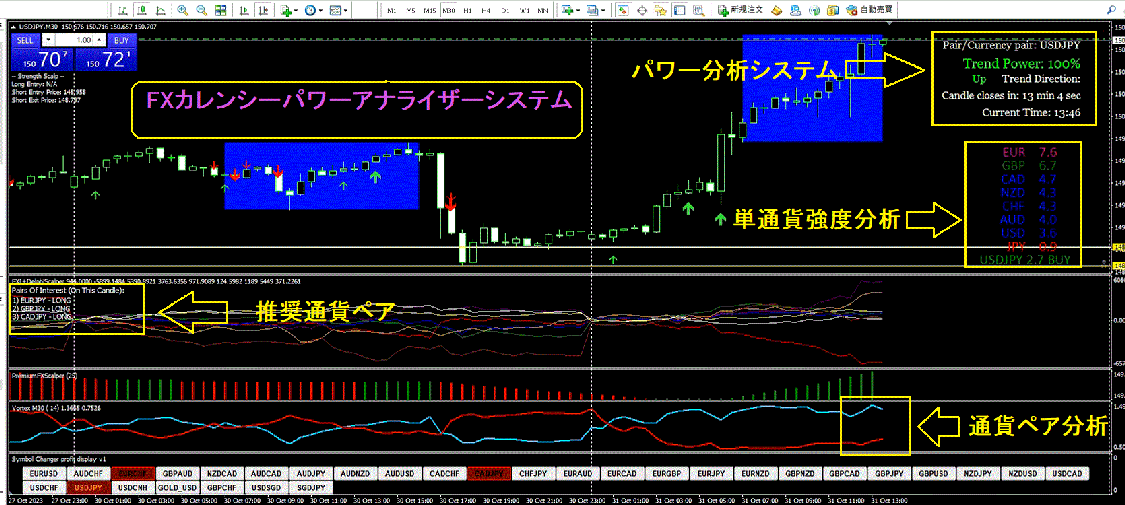This screenshot has width=1125, height=505.
Task: Click the BUY button
Action: (121, 41)
